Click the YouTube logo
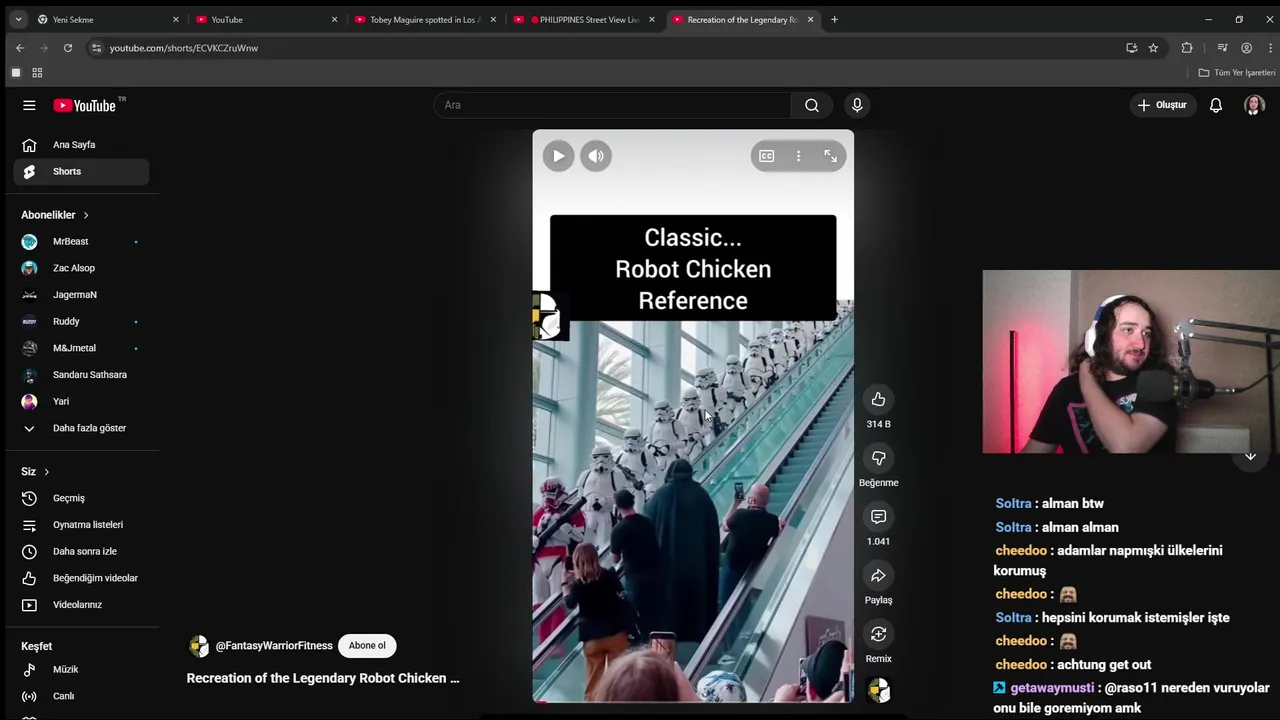 click(85, 105)
